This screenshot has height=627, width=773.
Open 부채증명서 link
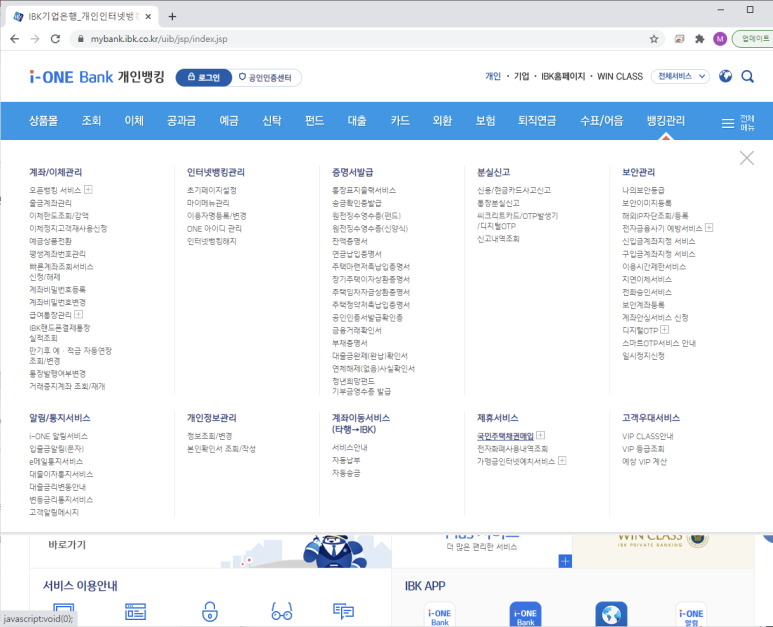(350, 343)
